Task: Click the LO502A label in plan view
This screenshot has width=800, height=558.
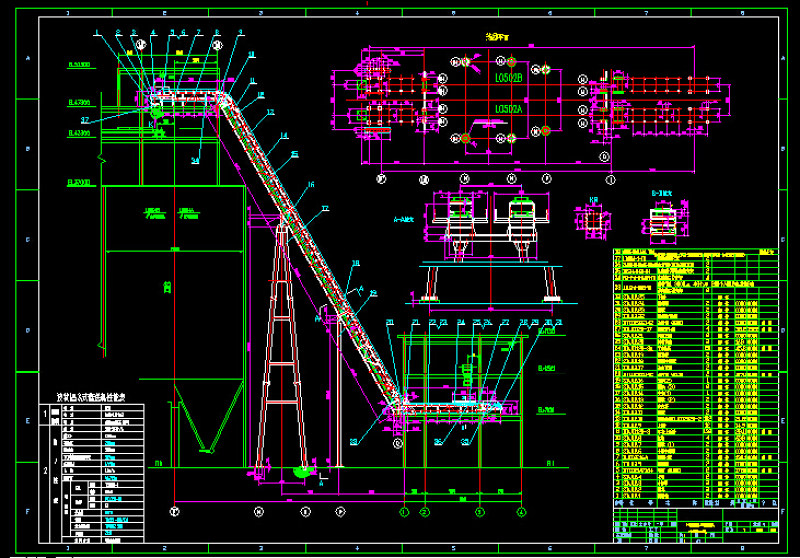Action: coord(509,109)
